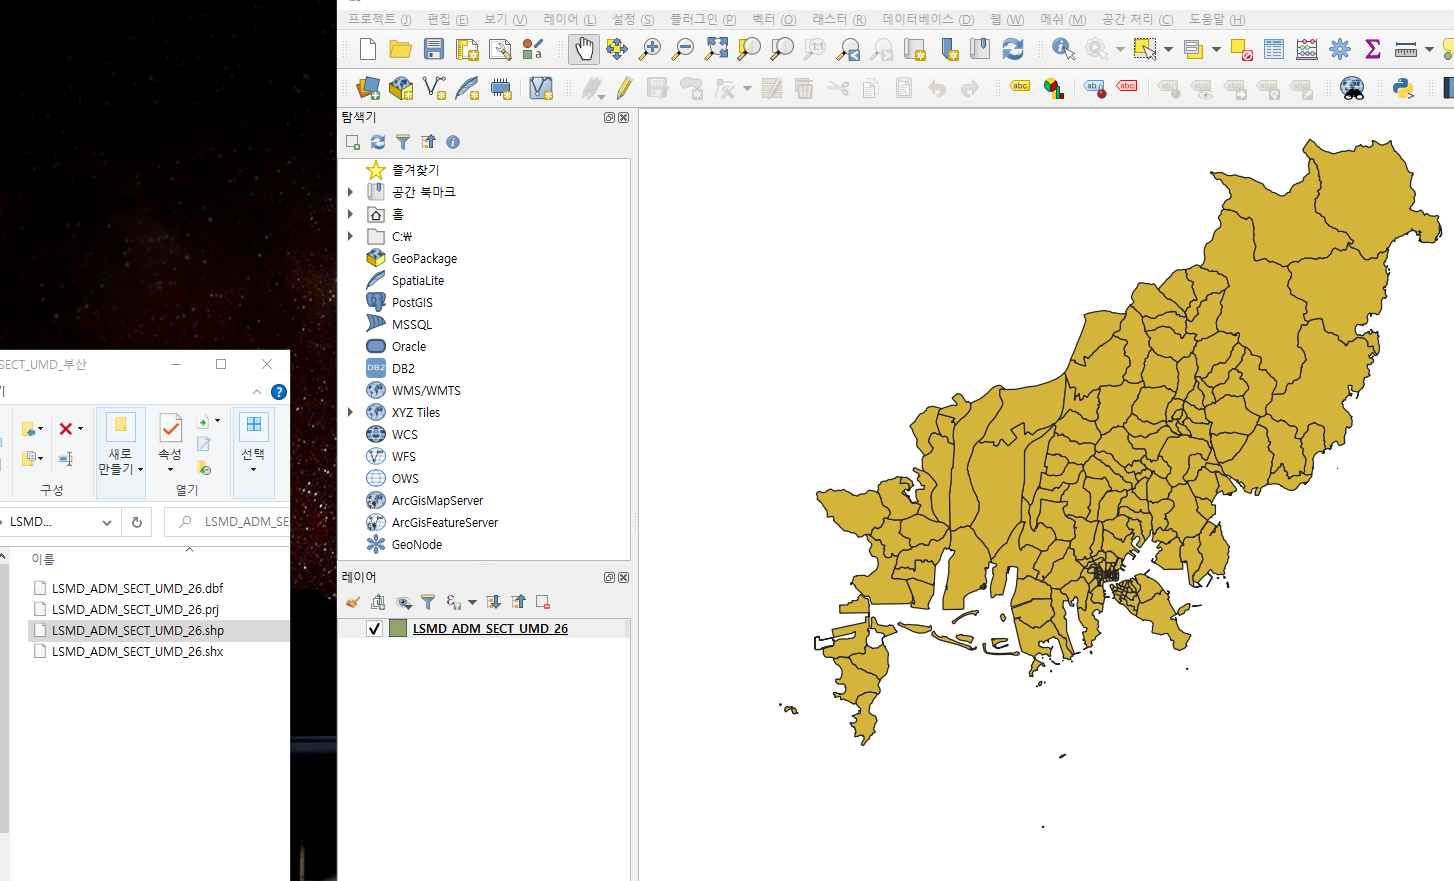Activate Select Features by area tool
Image resolution: width=1454 pixels, height=881 pixels.
(1145, 49)
